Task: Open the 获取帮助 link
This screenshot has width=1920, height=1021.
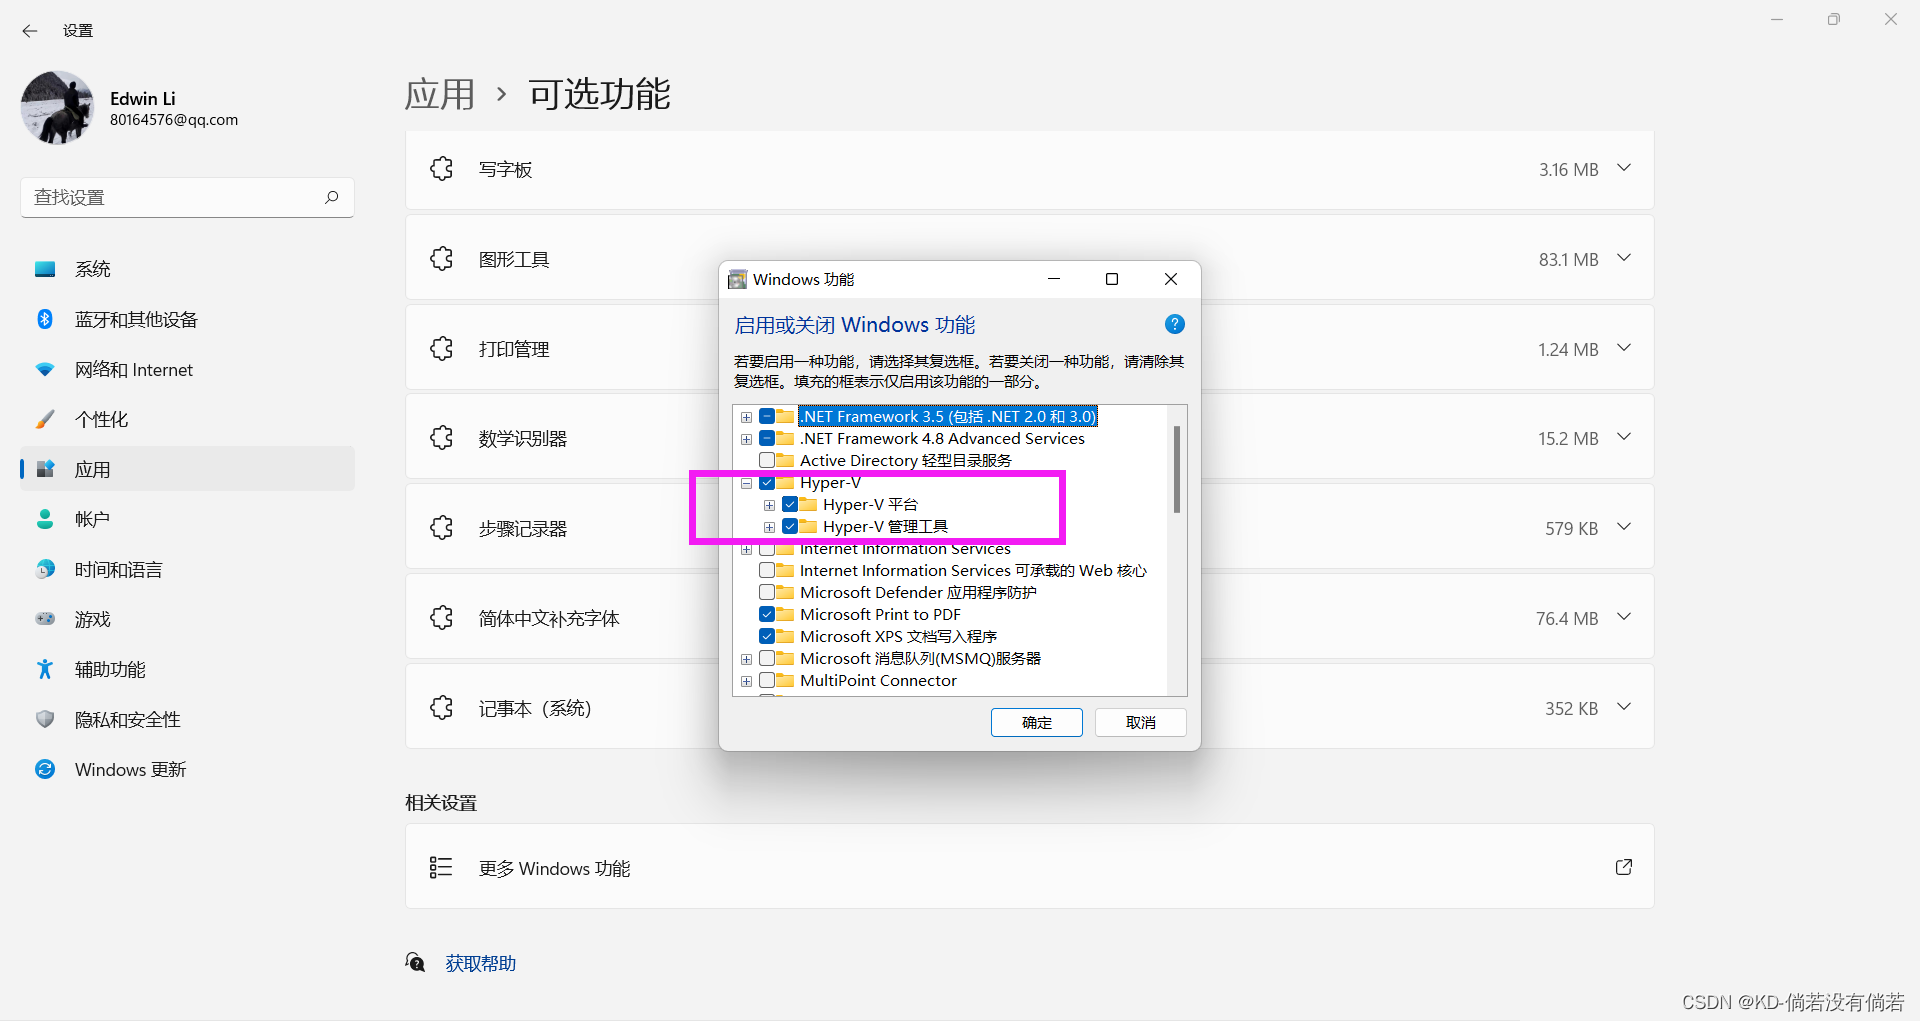Action: click(481, 963)
